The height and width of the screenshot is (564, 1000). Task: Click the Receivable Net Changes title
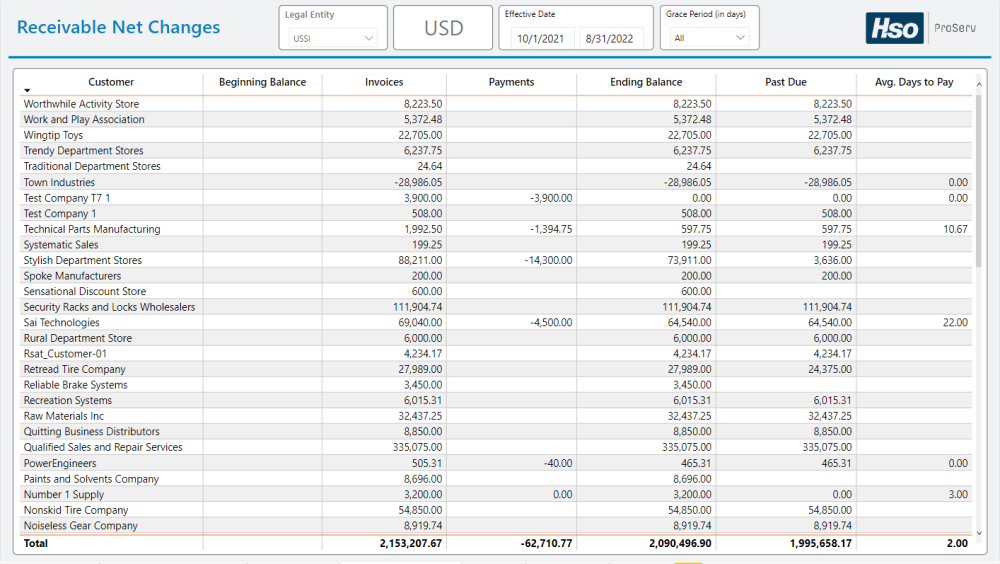tap(118, 27)
